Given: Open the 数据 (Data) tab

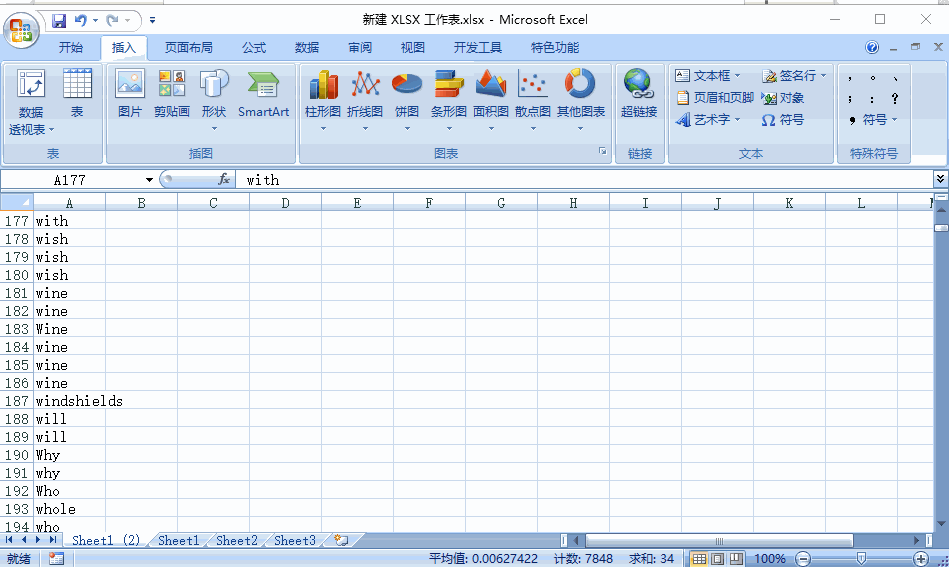Looking at the screenshot, I should click(307, 47).
